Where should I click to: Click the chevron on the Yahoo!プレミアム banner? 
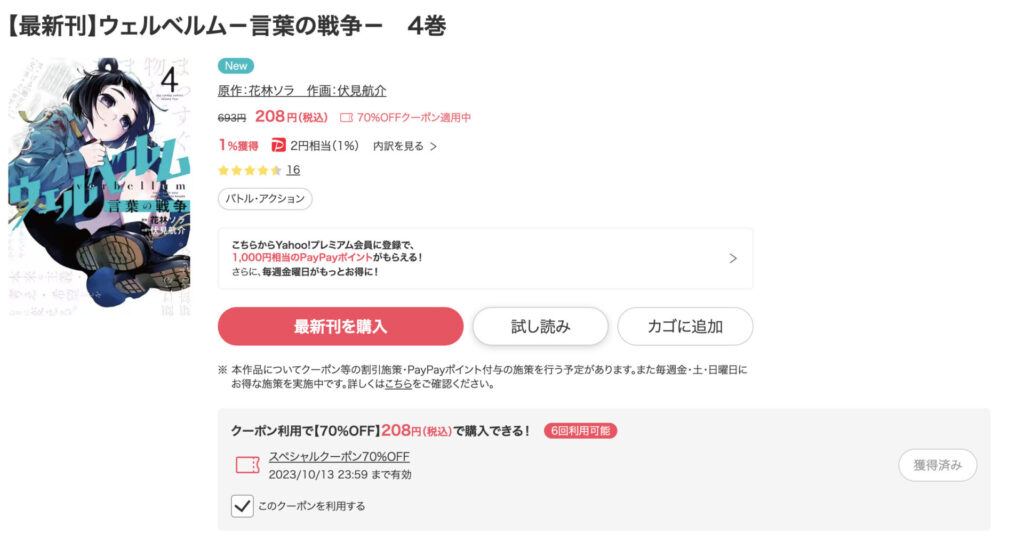point(733,258)
